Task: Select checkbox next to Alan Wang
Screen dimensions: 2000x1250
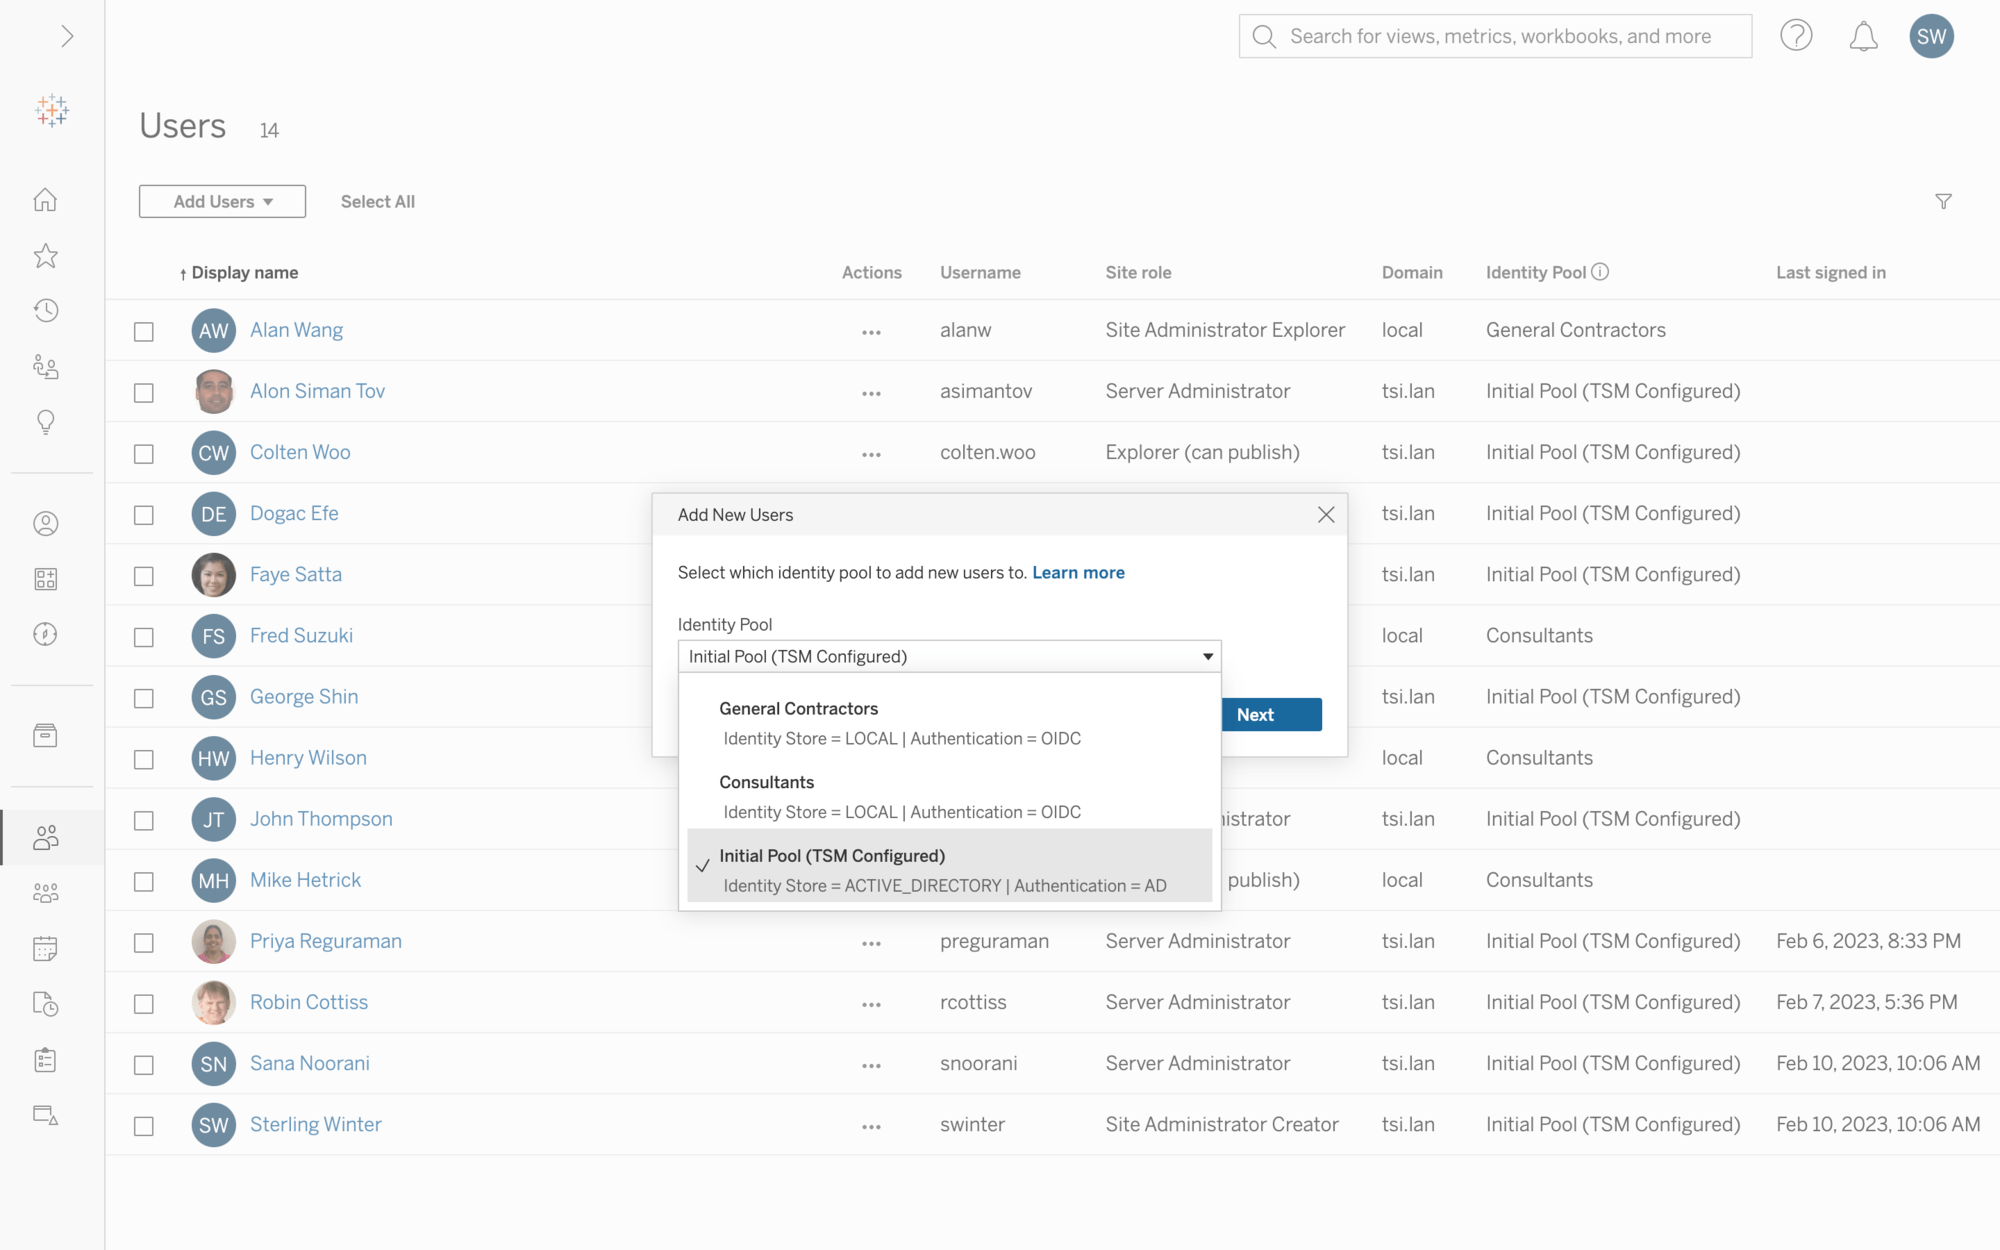Action: coord(143,330)
